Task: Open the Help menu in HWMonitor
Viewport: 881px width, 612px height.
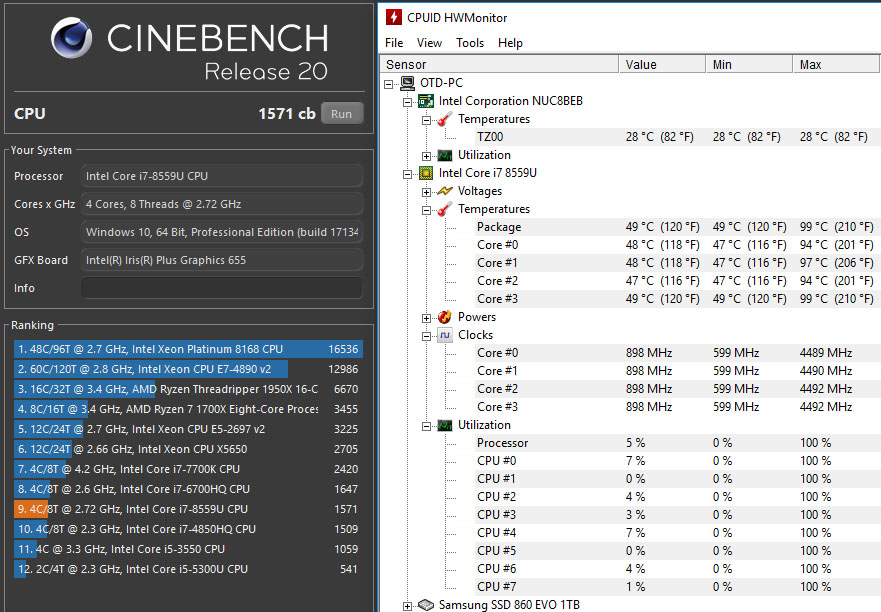Action: click(x=510, y=43)
